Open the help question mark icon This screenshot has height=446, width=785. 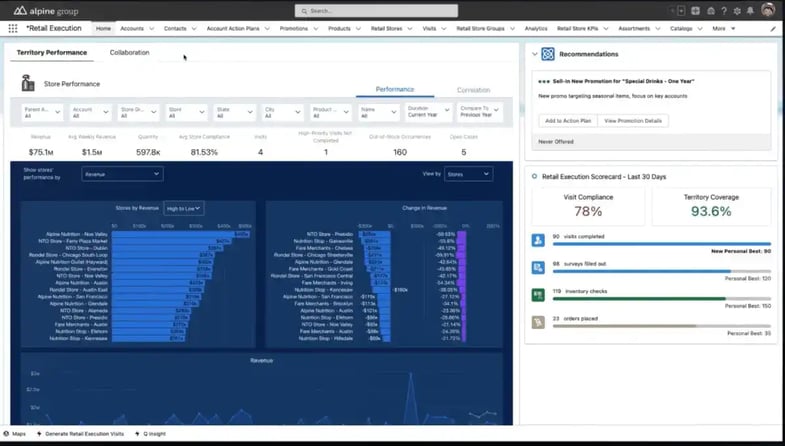click(x=724, y=11)
